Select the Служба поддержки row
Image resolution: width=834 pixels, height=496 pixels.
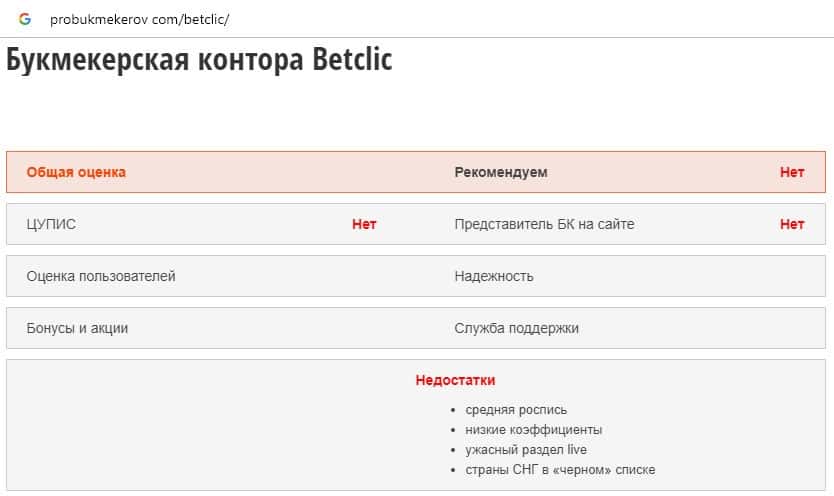tap(516, 328)
